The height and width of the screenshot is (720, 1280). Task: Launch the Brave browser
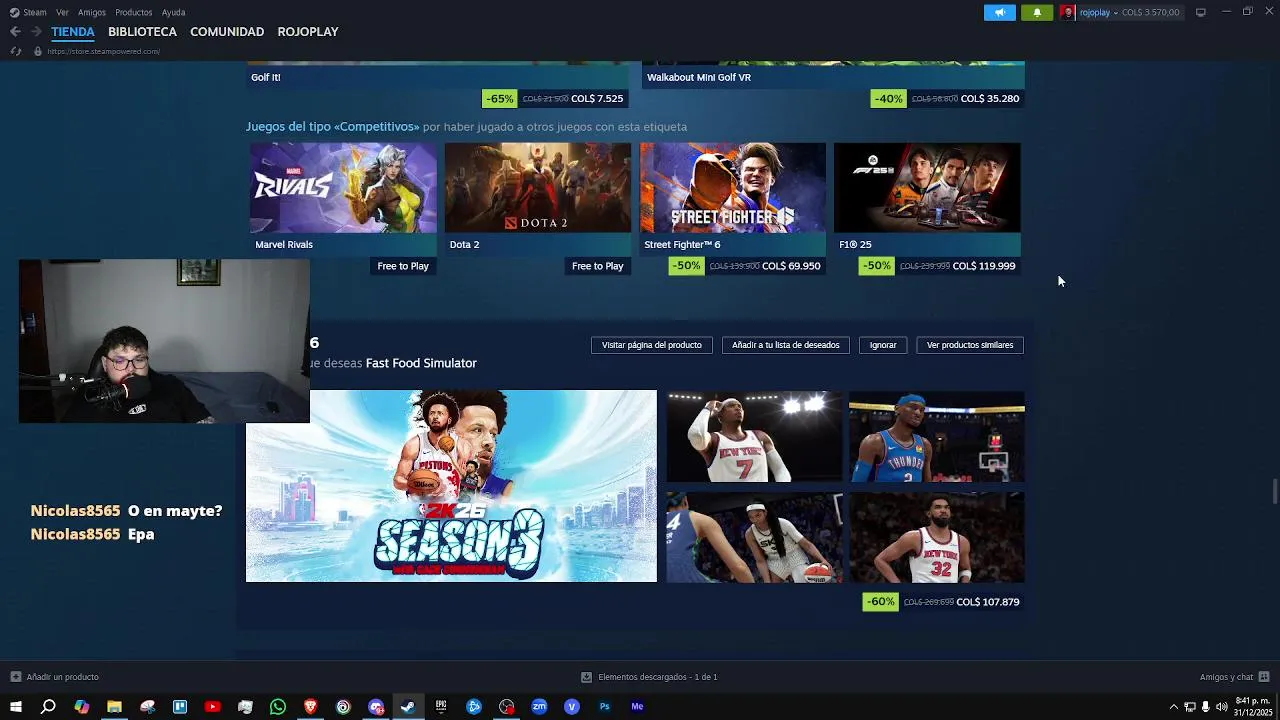pyautogui.click(x=310, y=707)
